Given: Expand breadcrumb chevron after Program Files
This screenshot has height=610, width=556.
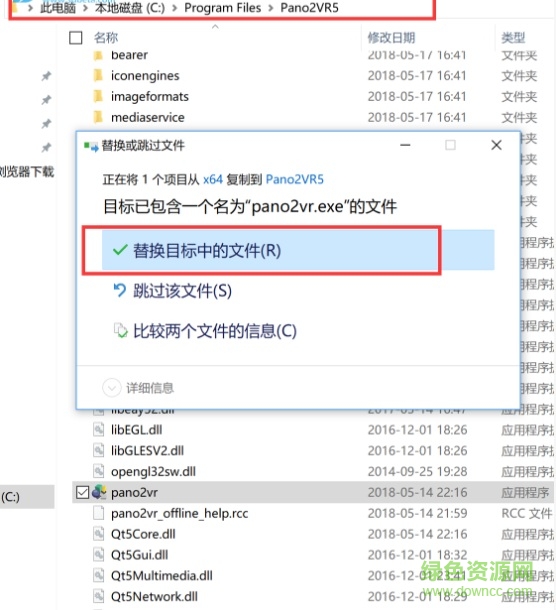Looking at the screenshot, I should coord(271,8).
